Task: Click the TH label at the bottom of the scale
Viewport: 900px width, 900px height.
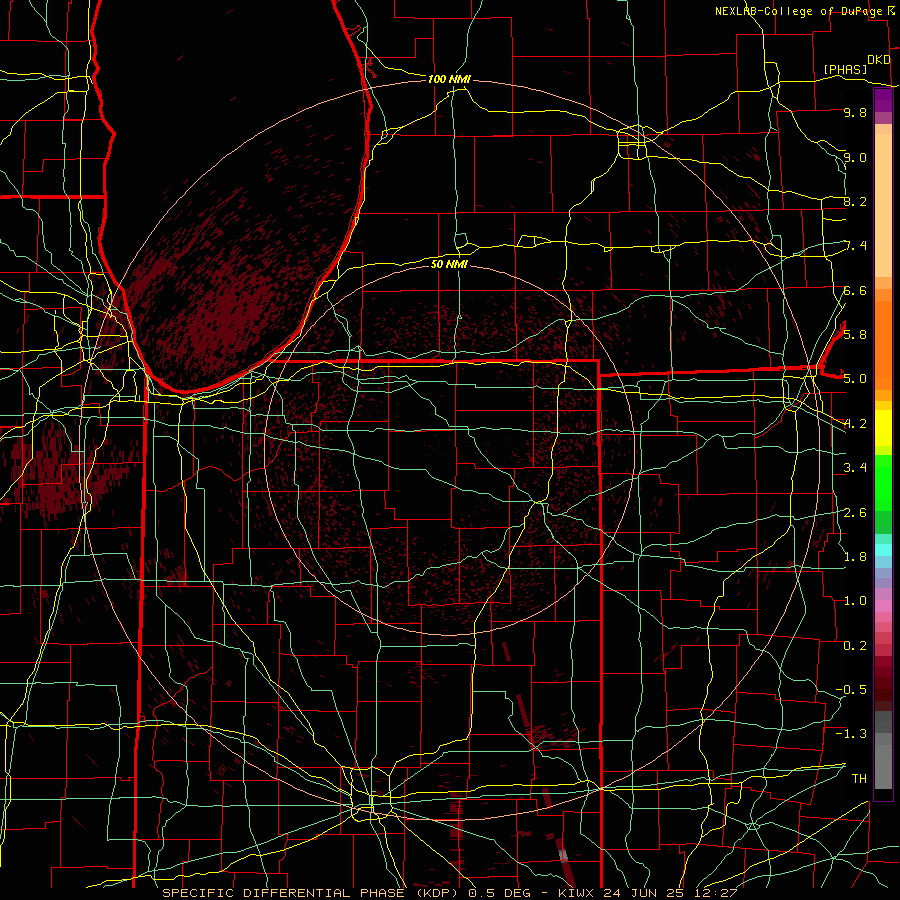Action: 859,778
